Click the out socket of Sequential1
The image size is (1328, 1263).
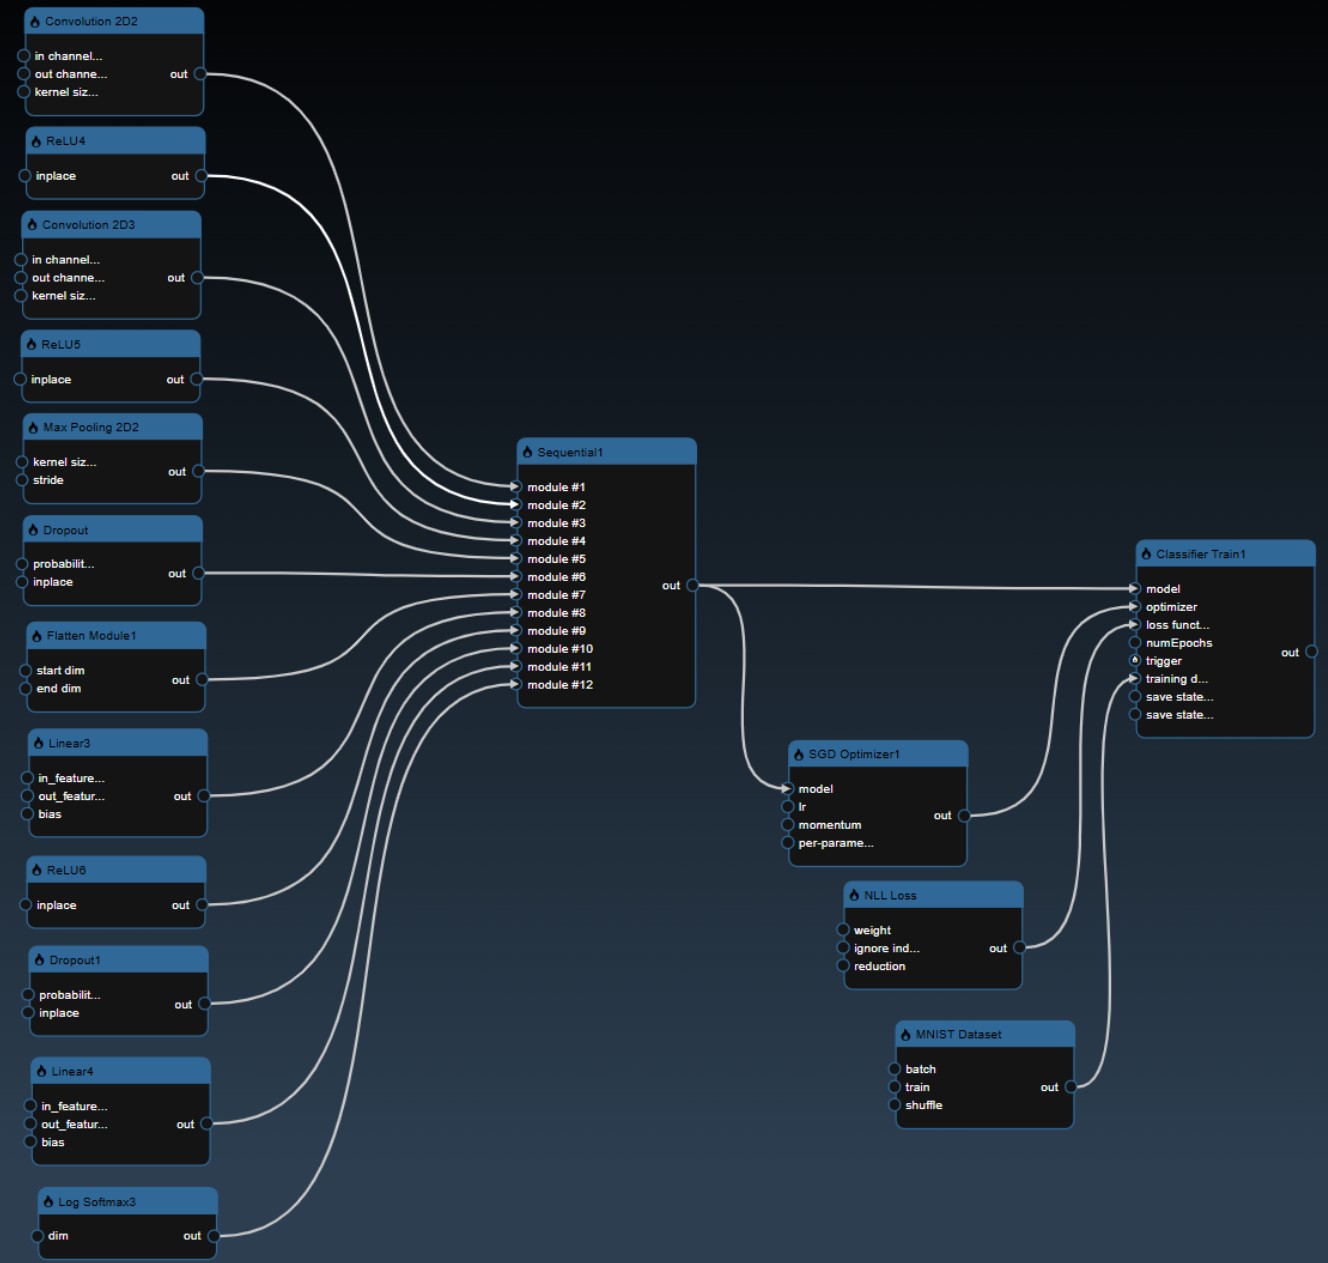(692, 586)
